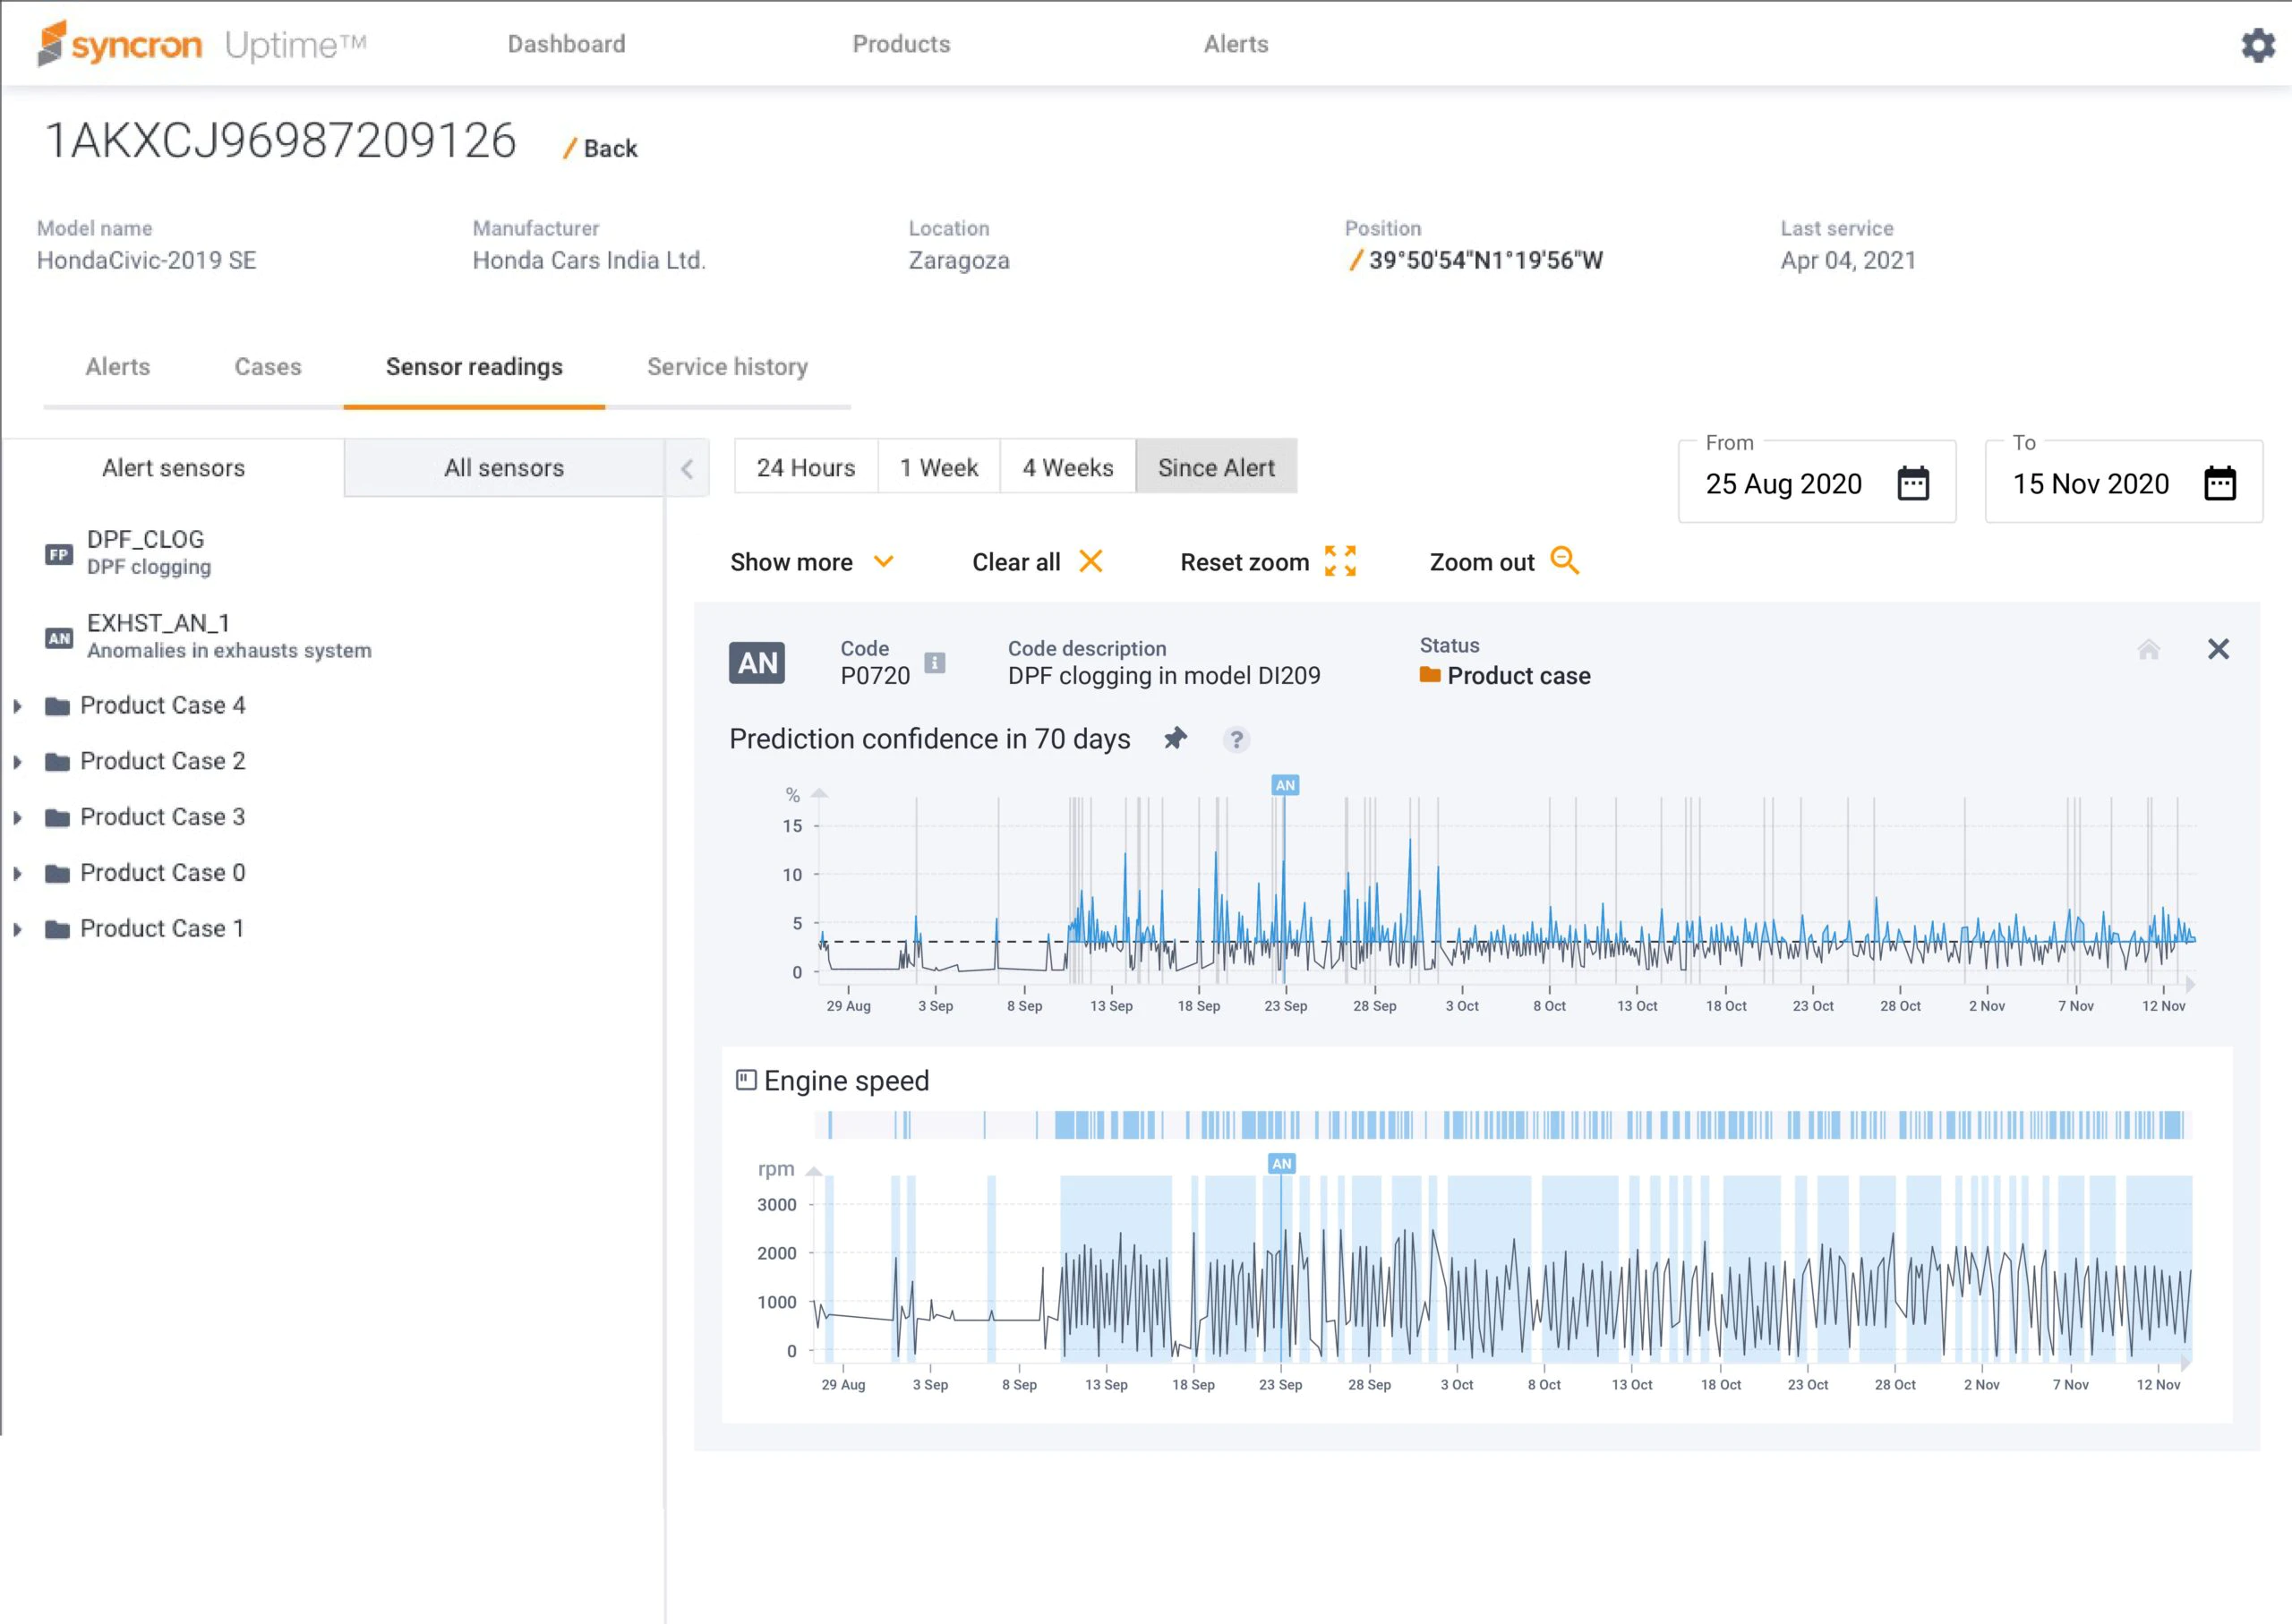Click the Product case status link
Viewport: 2292px width, 1624px height.
pos(1518,676)
